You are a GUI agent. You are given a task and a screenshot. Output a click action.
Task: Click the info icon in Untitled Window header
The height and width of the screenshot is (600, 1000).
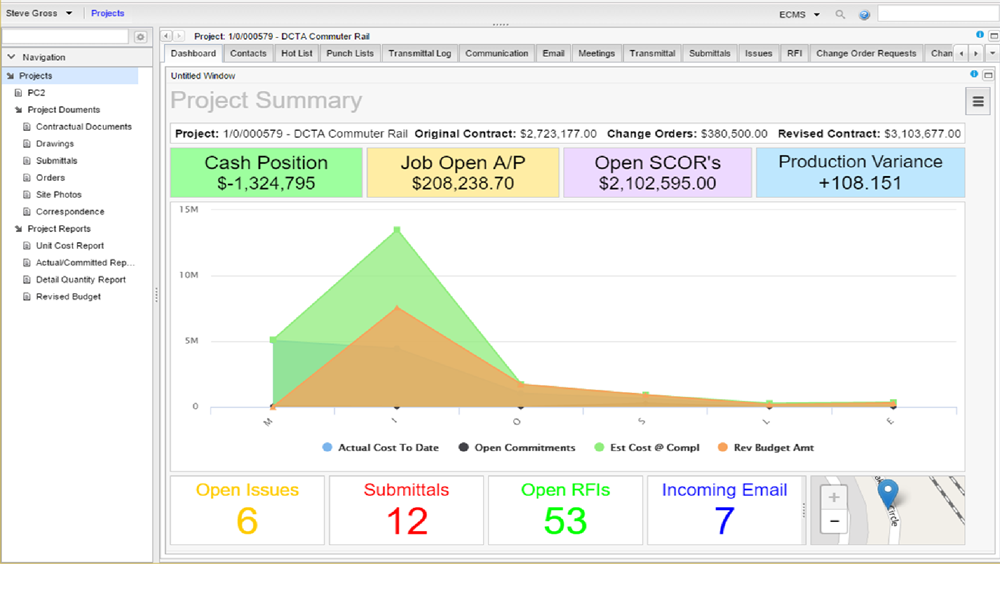[974, 75]
